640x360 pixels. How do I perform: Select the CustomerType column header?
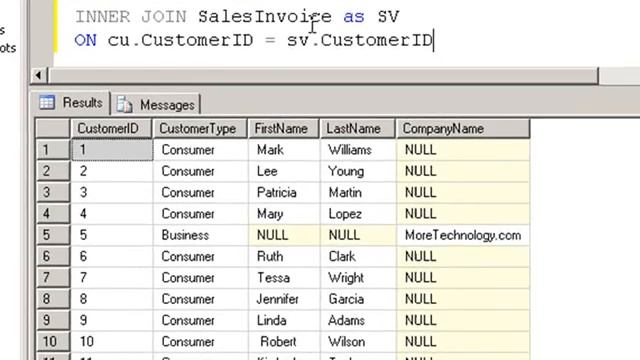[x=200, y=129]
